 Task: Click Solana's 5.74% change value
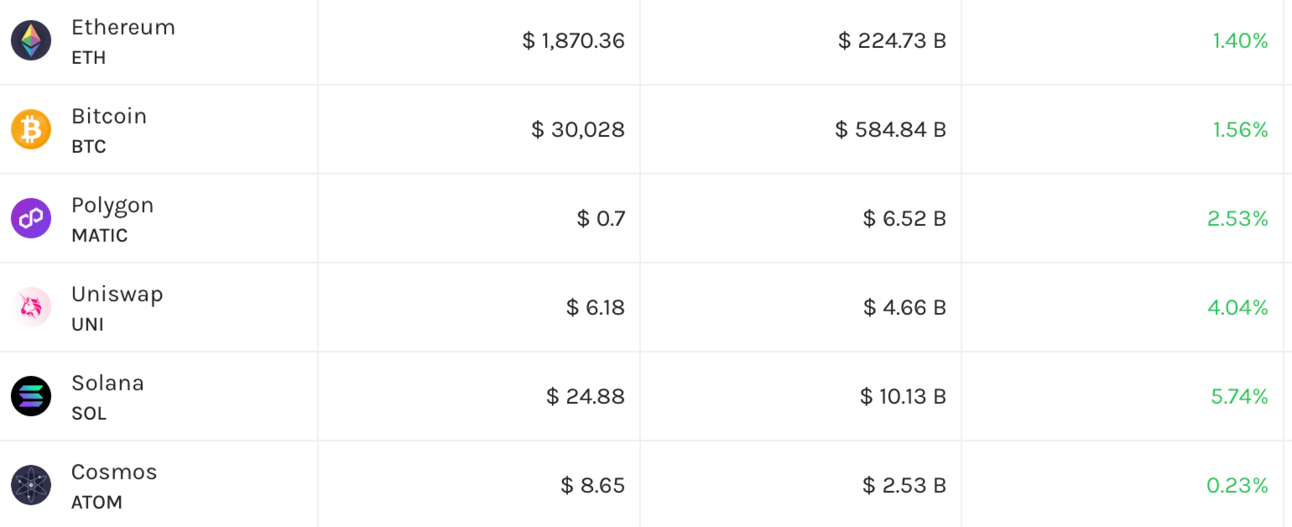point(1239,396)
